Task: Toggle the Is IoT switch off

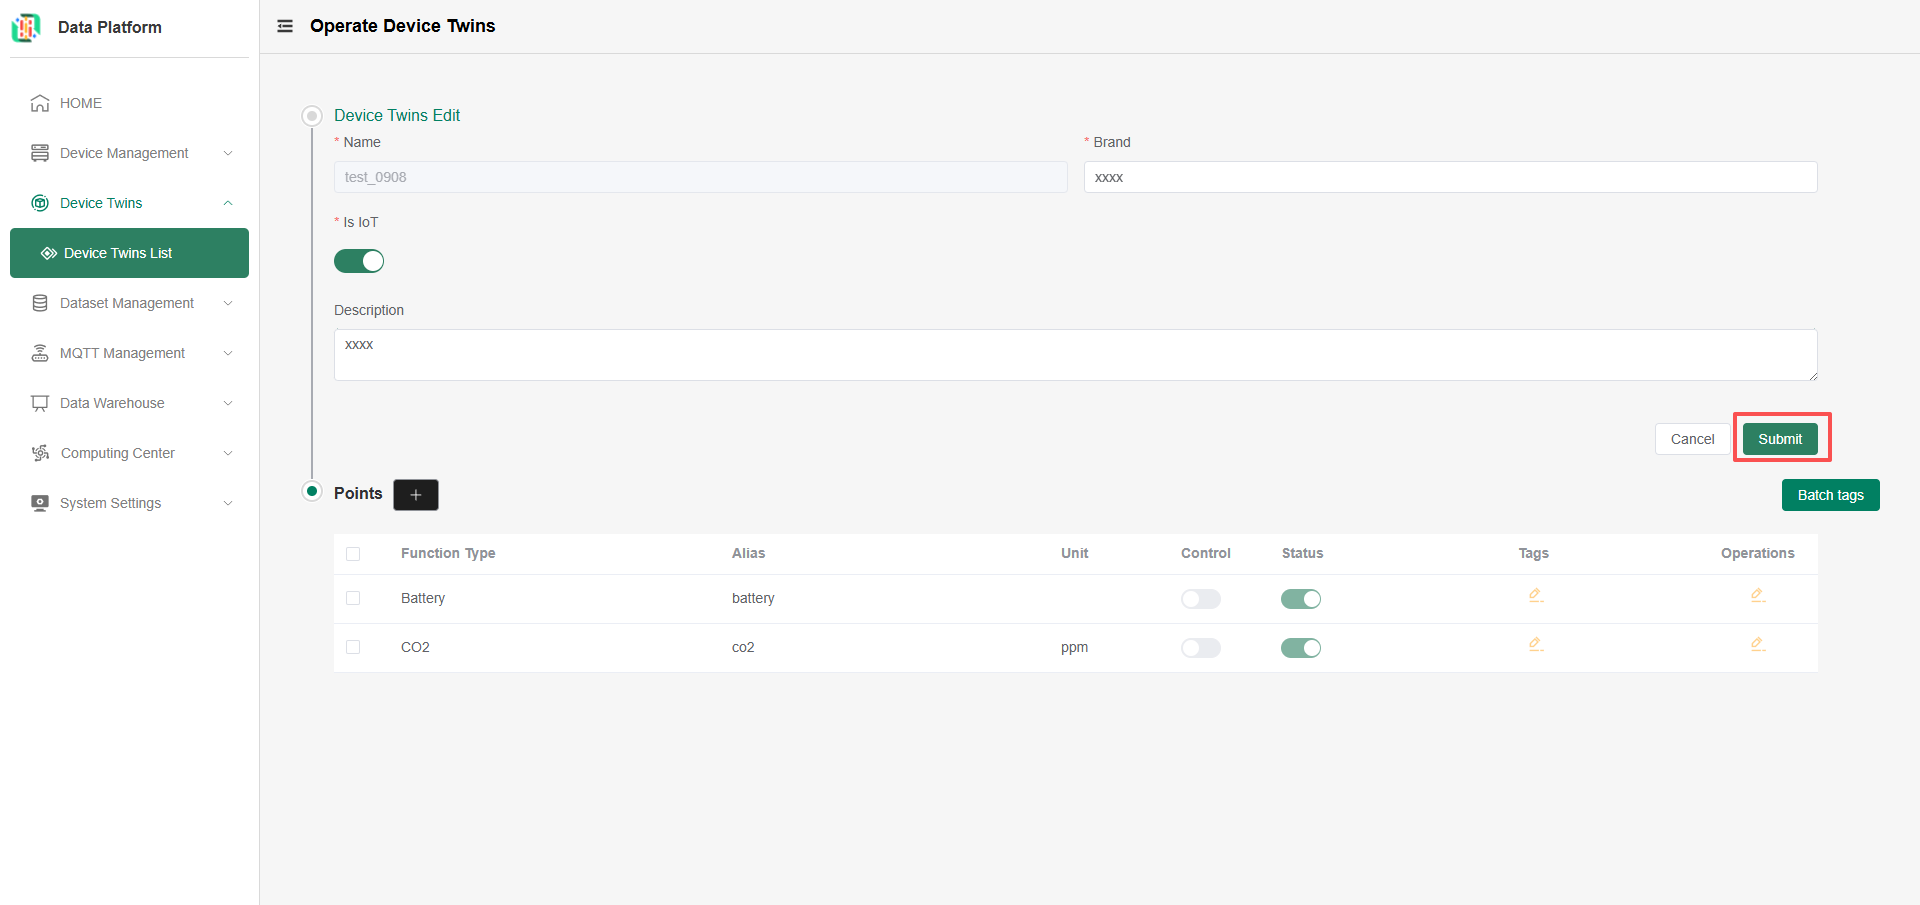Action: click(x=359, y=261)
